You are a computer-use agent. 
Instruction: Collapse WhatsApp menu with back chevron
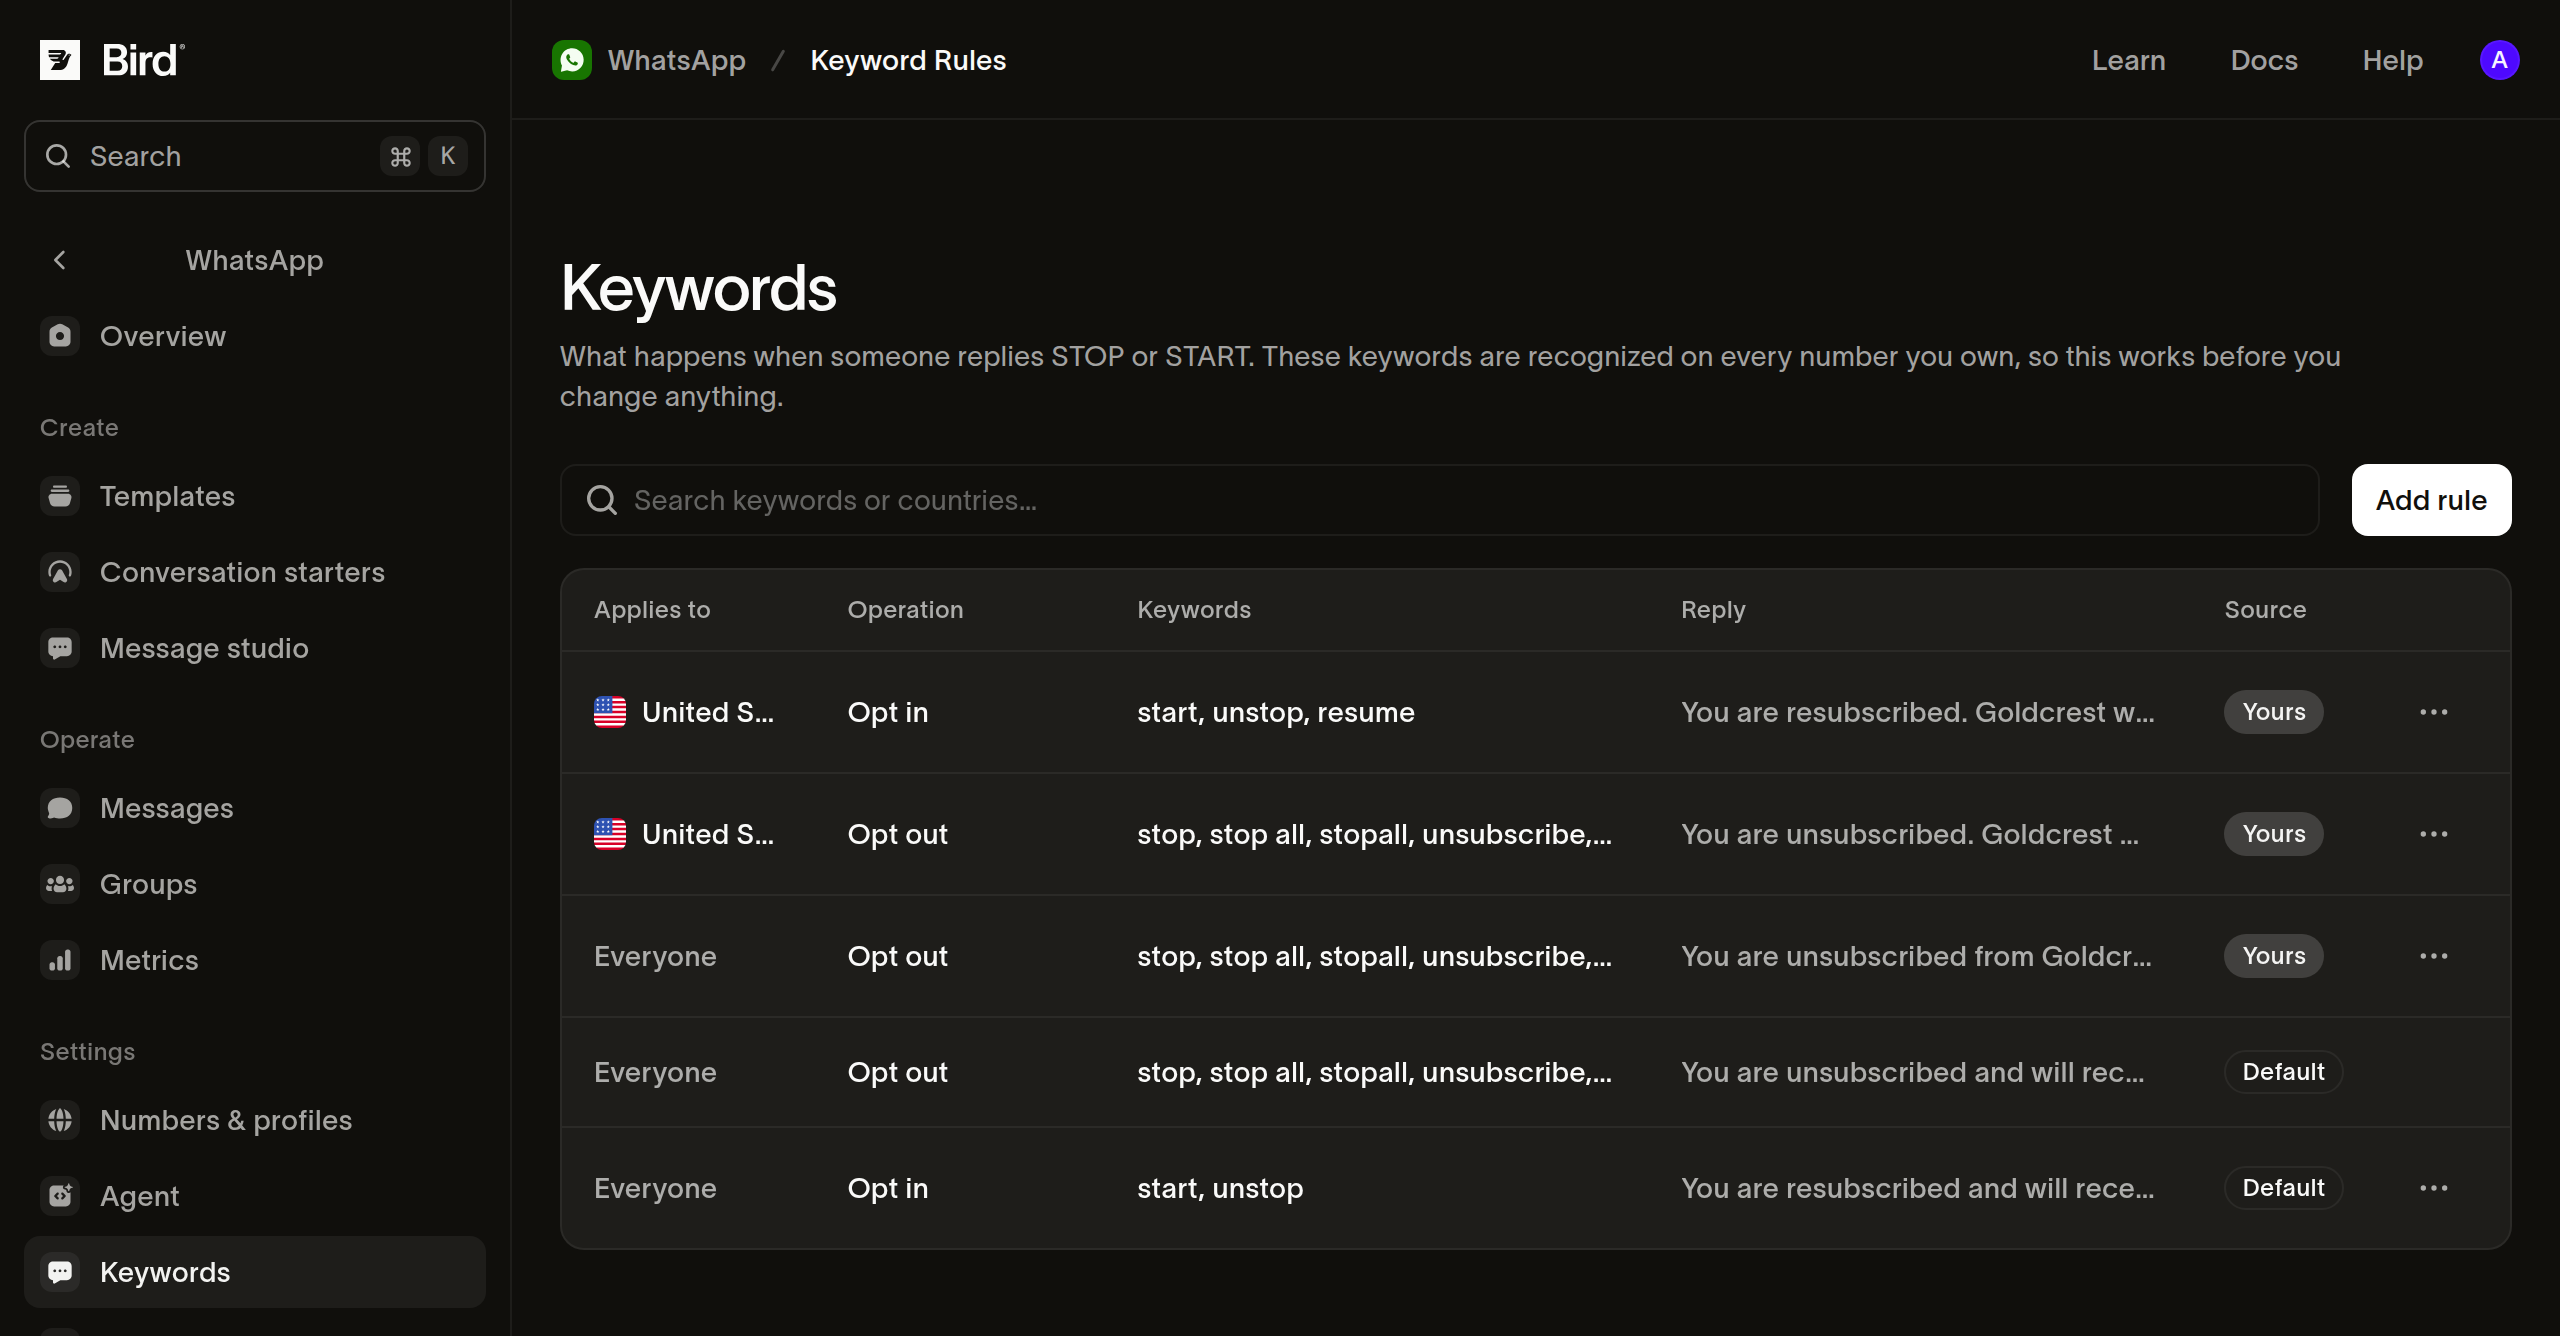(60, 260)
